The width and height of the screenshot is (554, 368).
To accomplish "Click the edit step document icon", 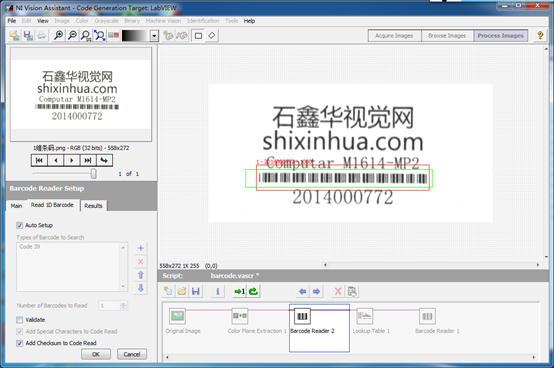I will tap(352, 291).
